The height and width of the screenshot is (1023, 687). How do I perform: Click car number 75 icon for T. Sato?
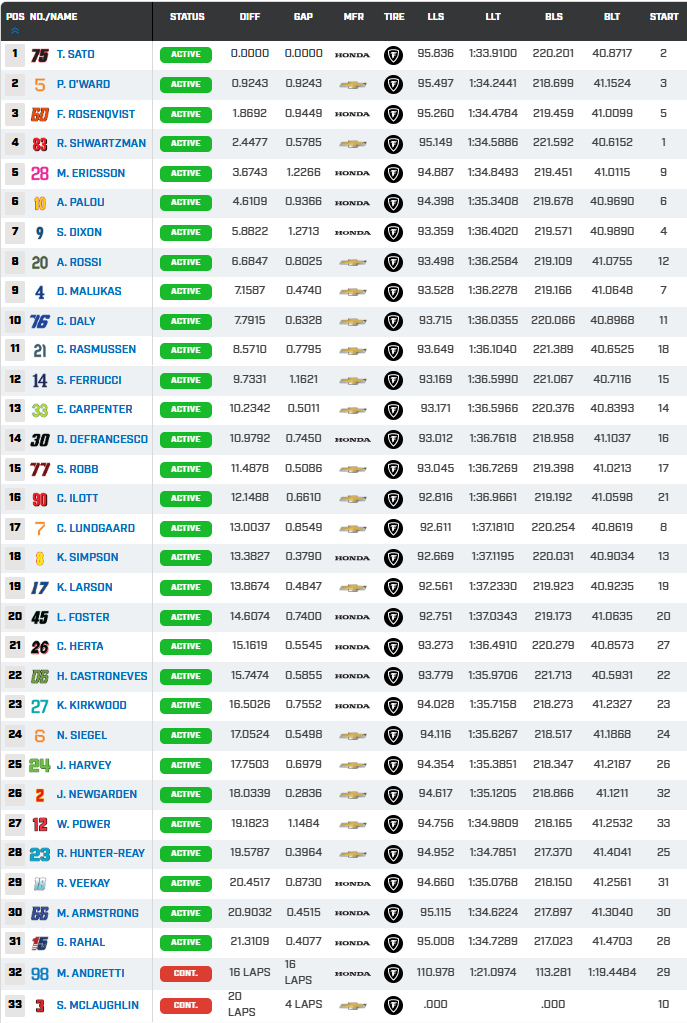tap(40, 55)
